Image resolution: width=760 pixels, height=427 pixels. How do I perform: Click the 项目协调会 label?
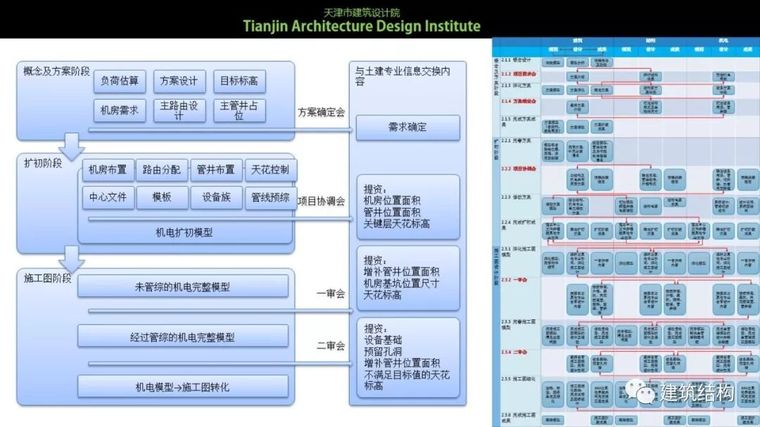(x=321, y=201)
